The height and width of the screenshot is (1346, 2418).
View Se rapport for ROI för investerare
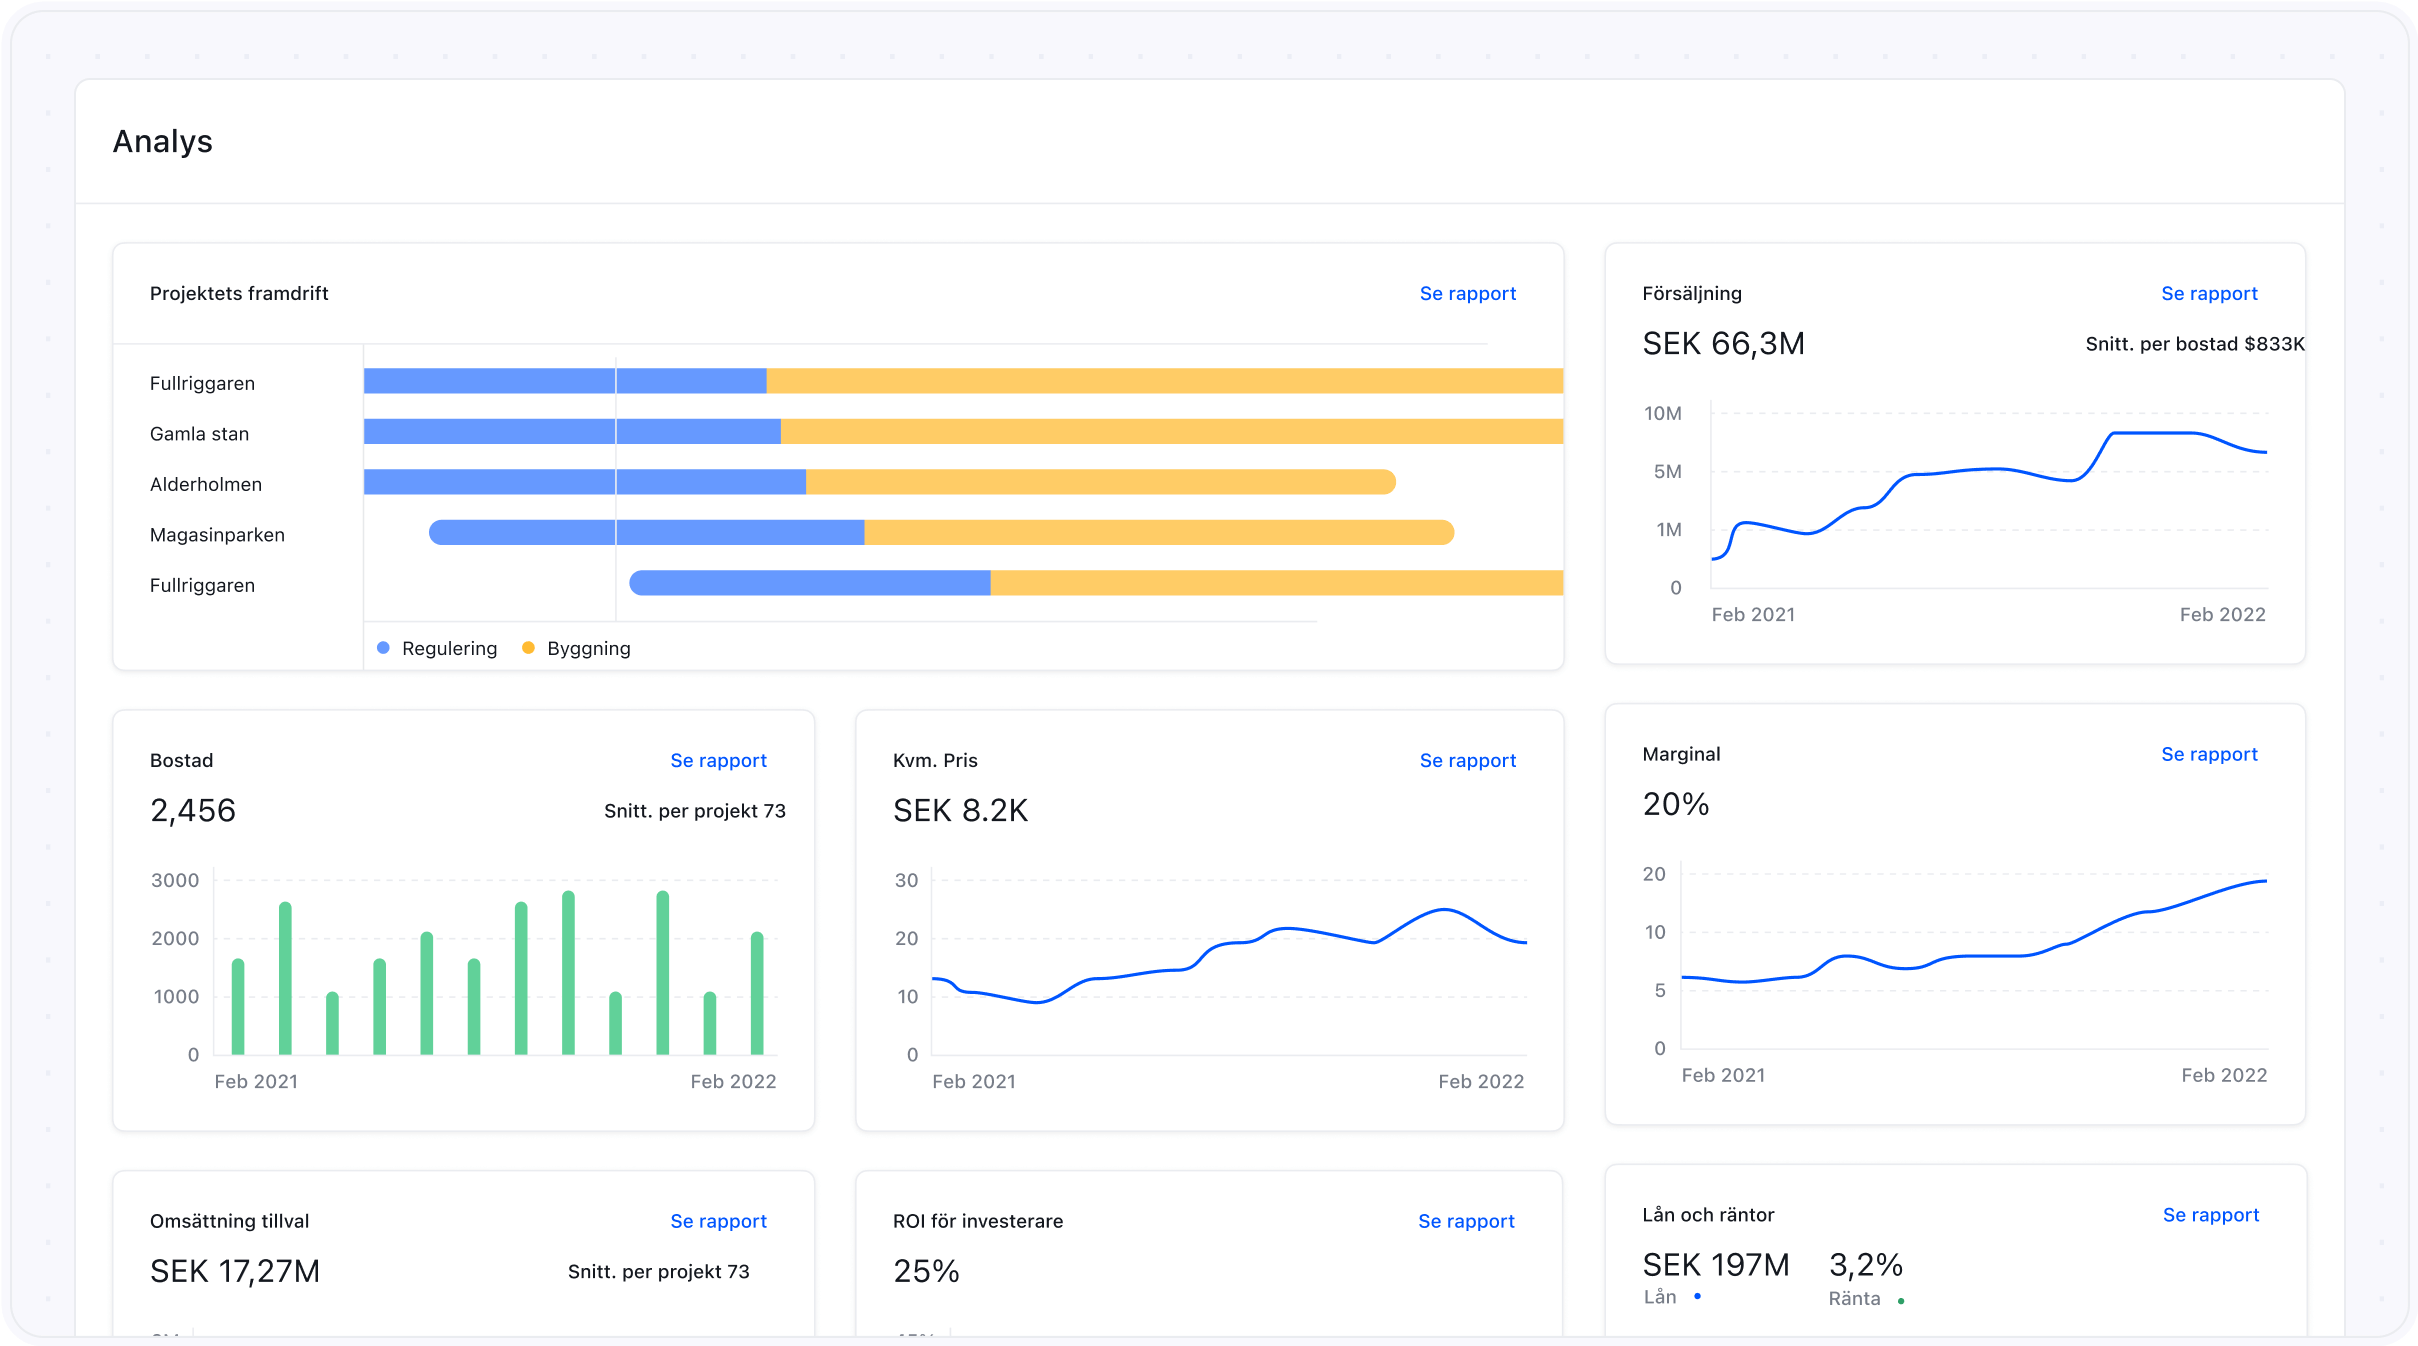point(1466,1221)
